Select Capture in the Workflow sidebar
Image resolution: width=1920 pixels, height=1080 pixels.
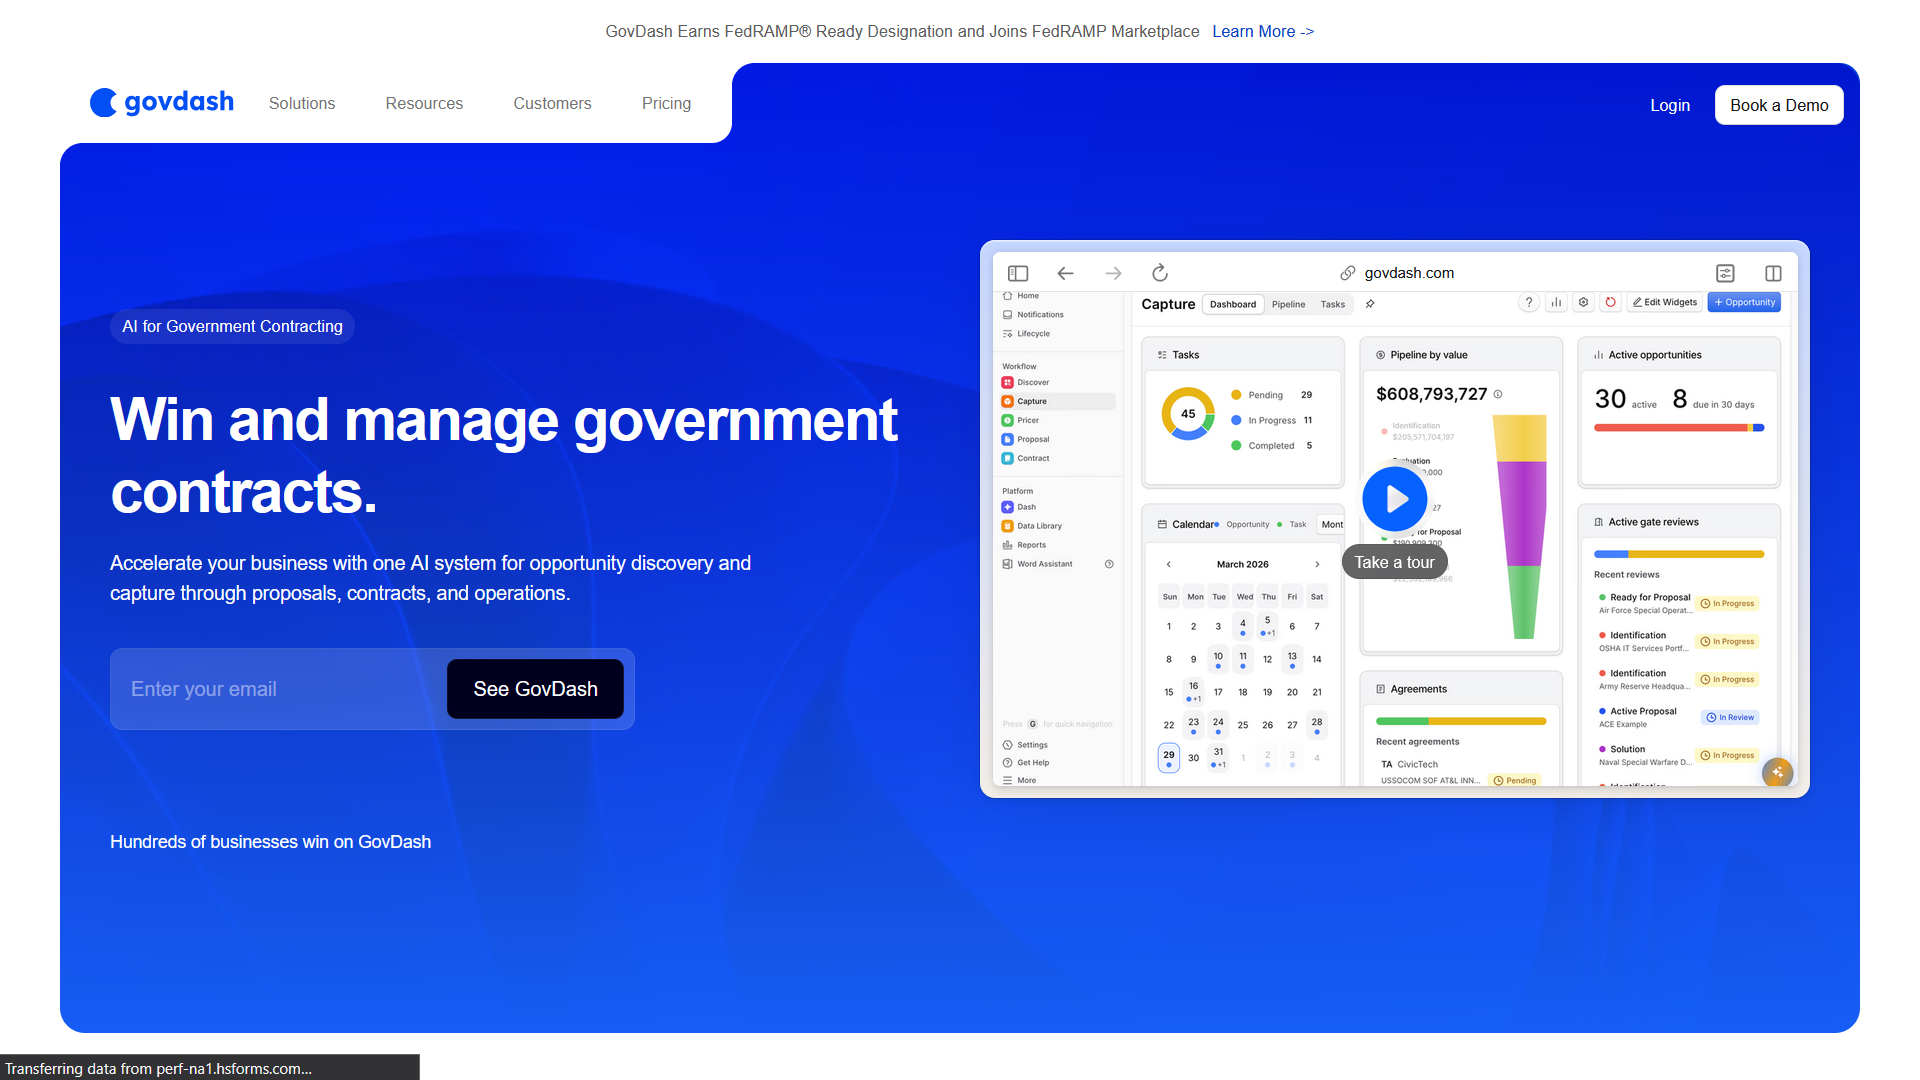[x=1058, y=401]
